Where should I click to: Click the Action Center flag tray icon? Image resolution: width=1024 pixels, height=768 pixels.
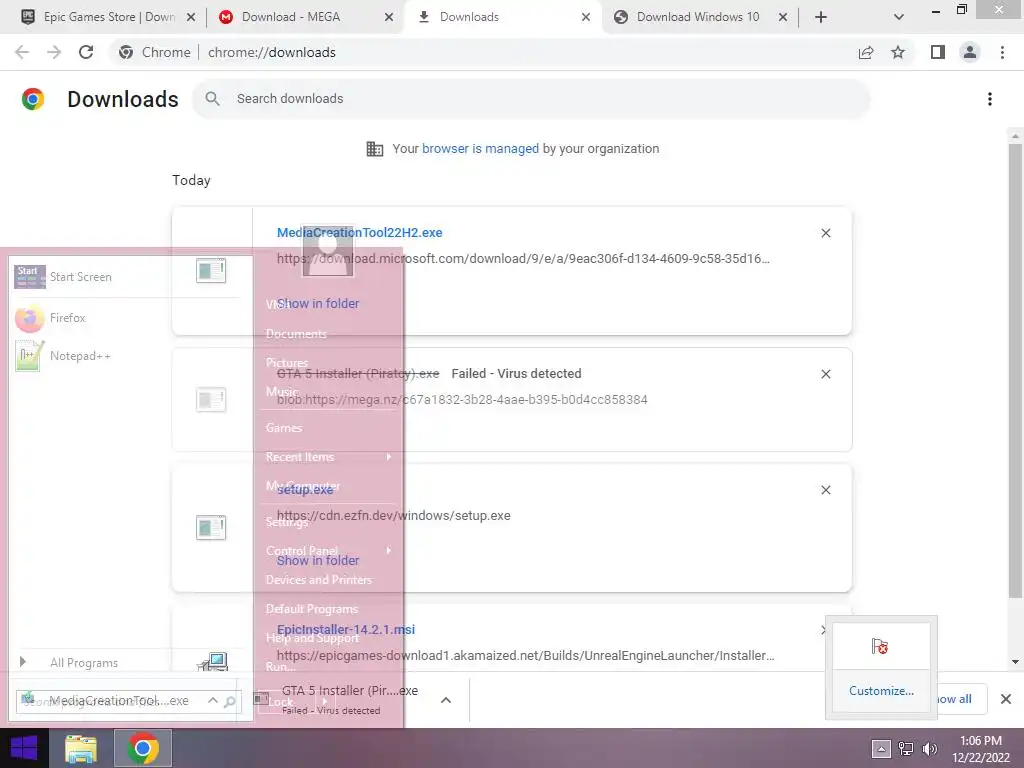coord(880,646)
